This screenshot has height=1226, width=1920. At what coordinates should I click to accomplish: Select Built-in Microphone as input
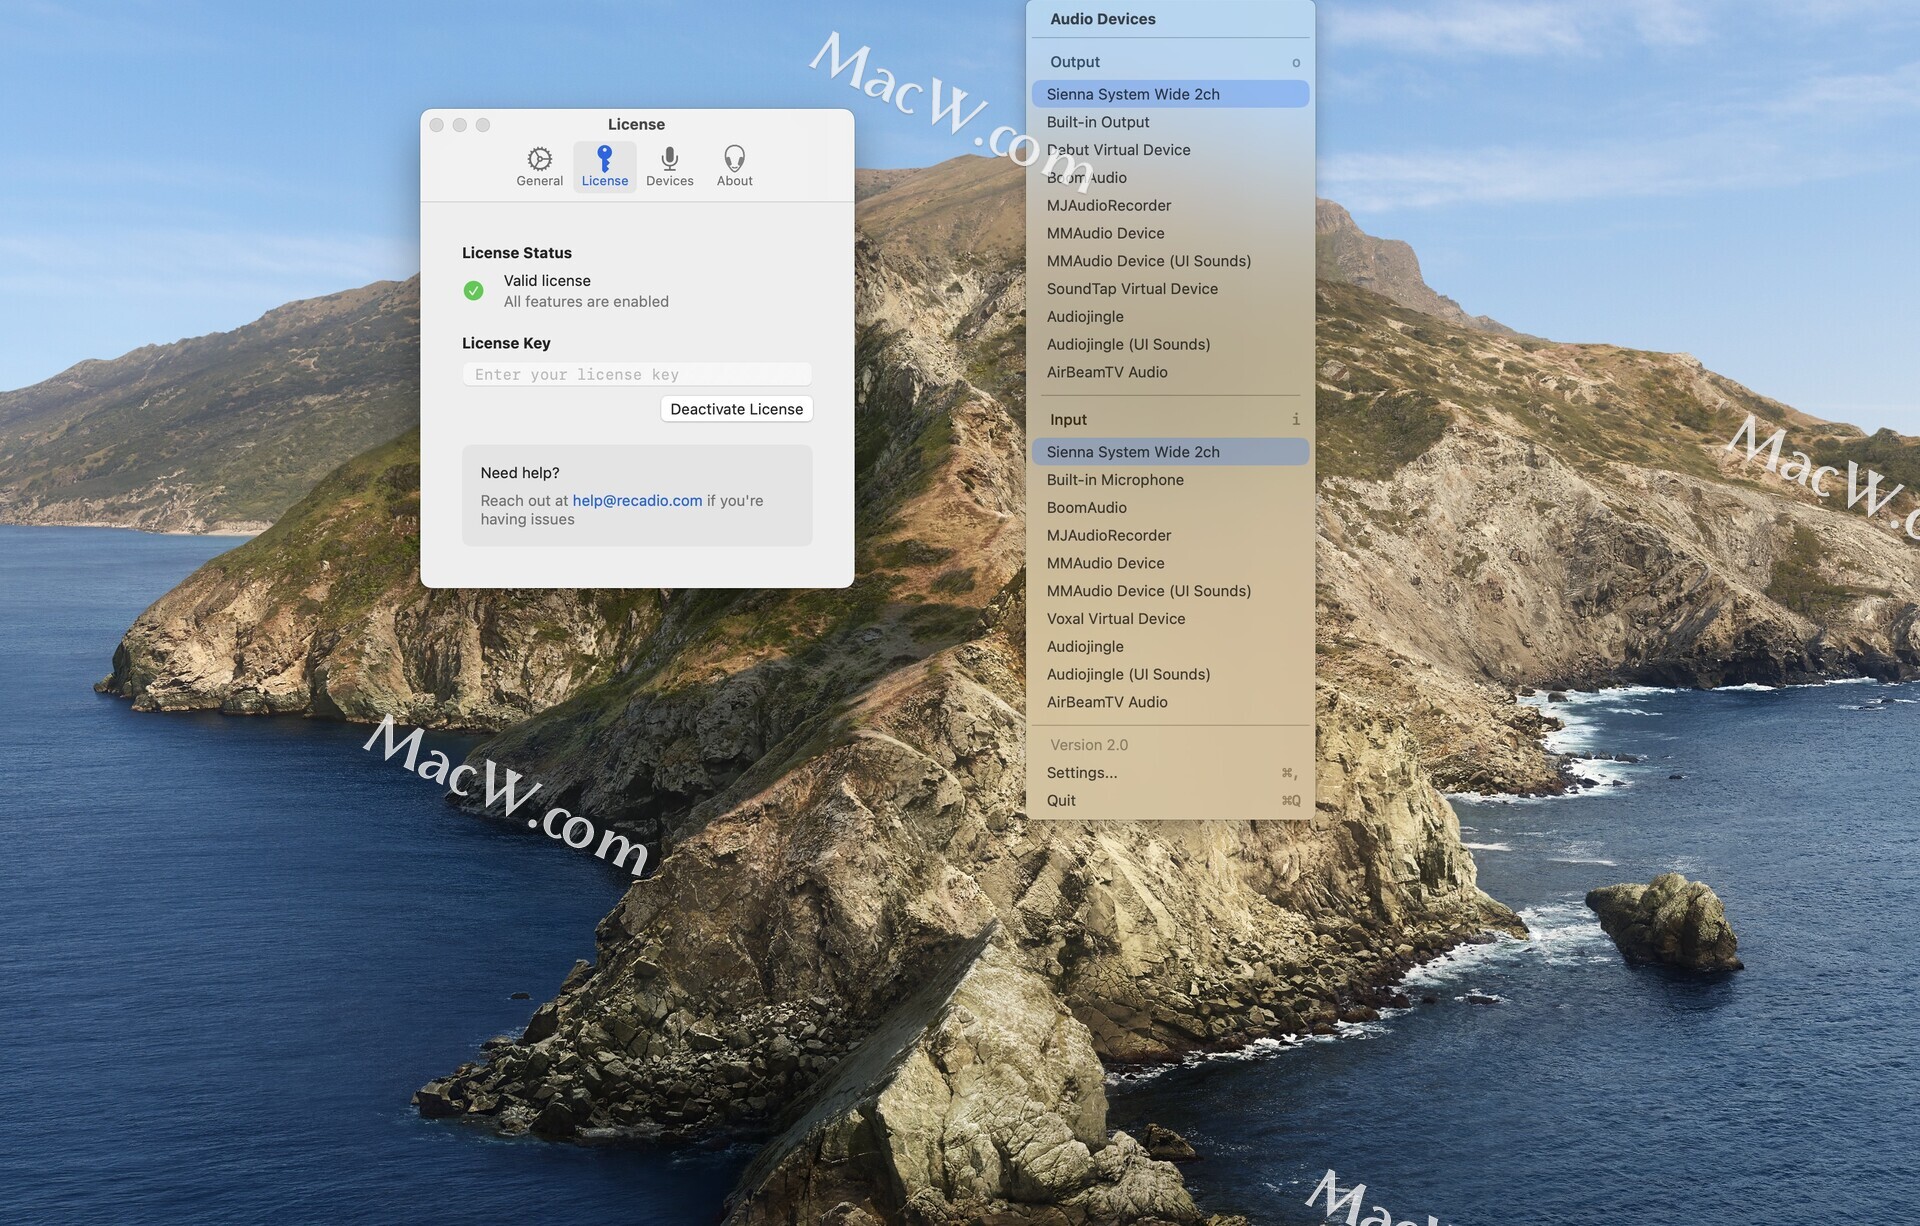[x=1114, y=480]
